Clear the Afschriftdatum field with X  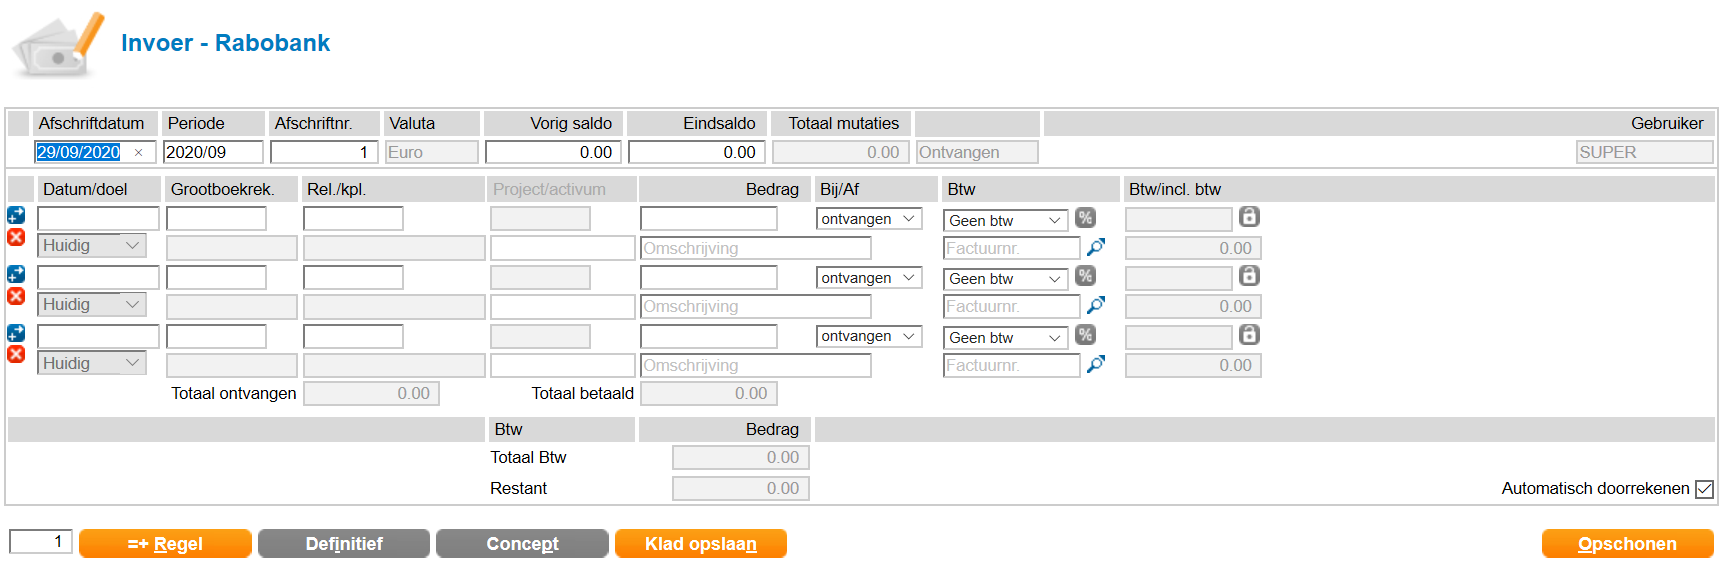pyautogui.click(x=138, y=152)
